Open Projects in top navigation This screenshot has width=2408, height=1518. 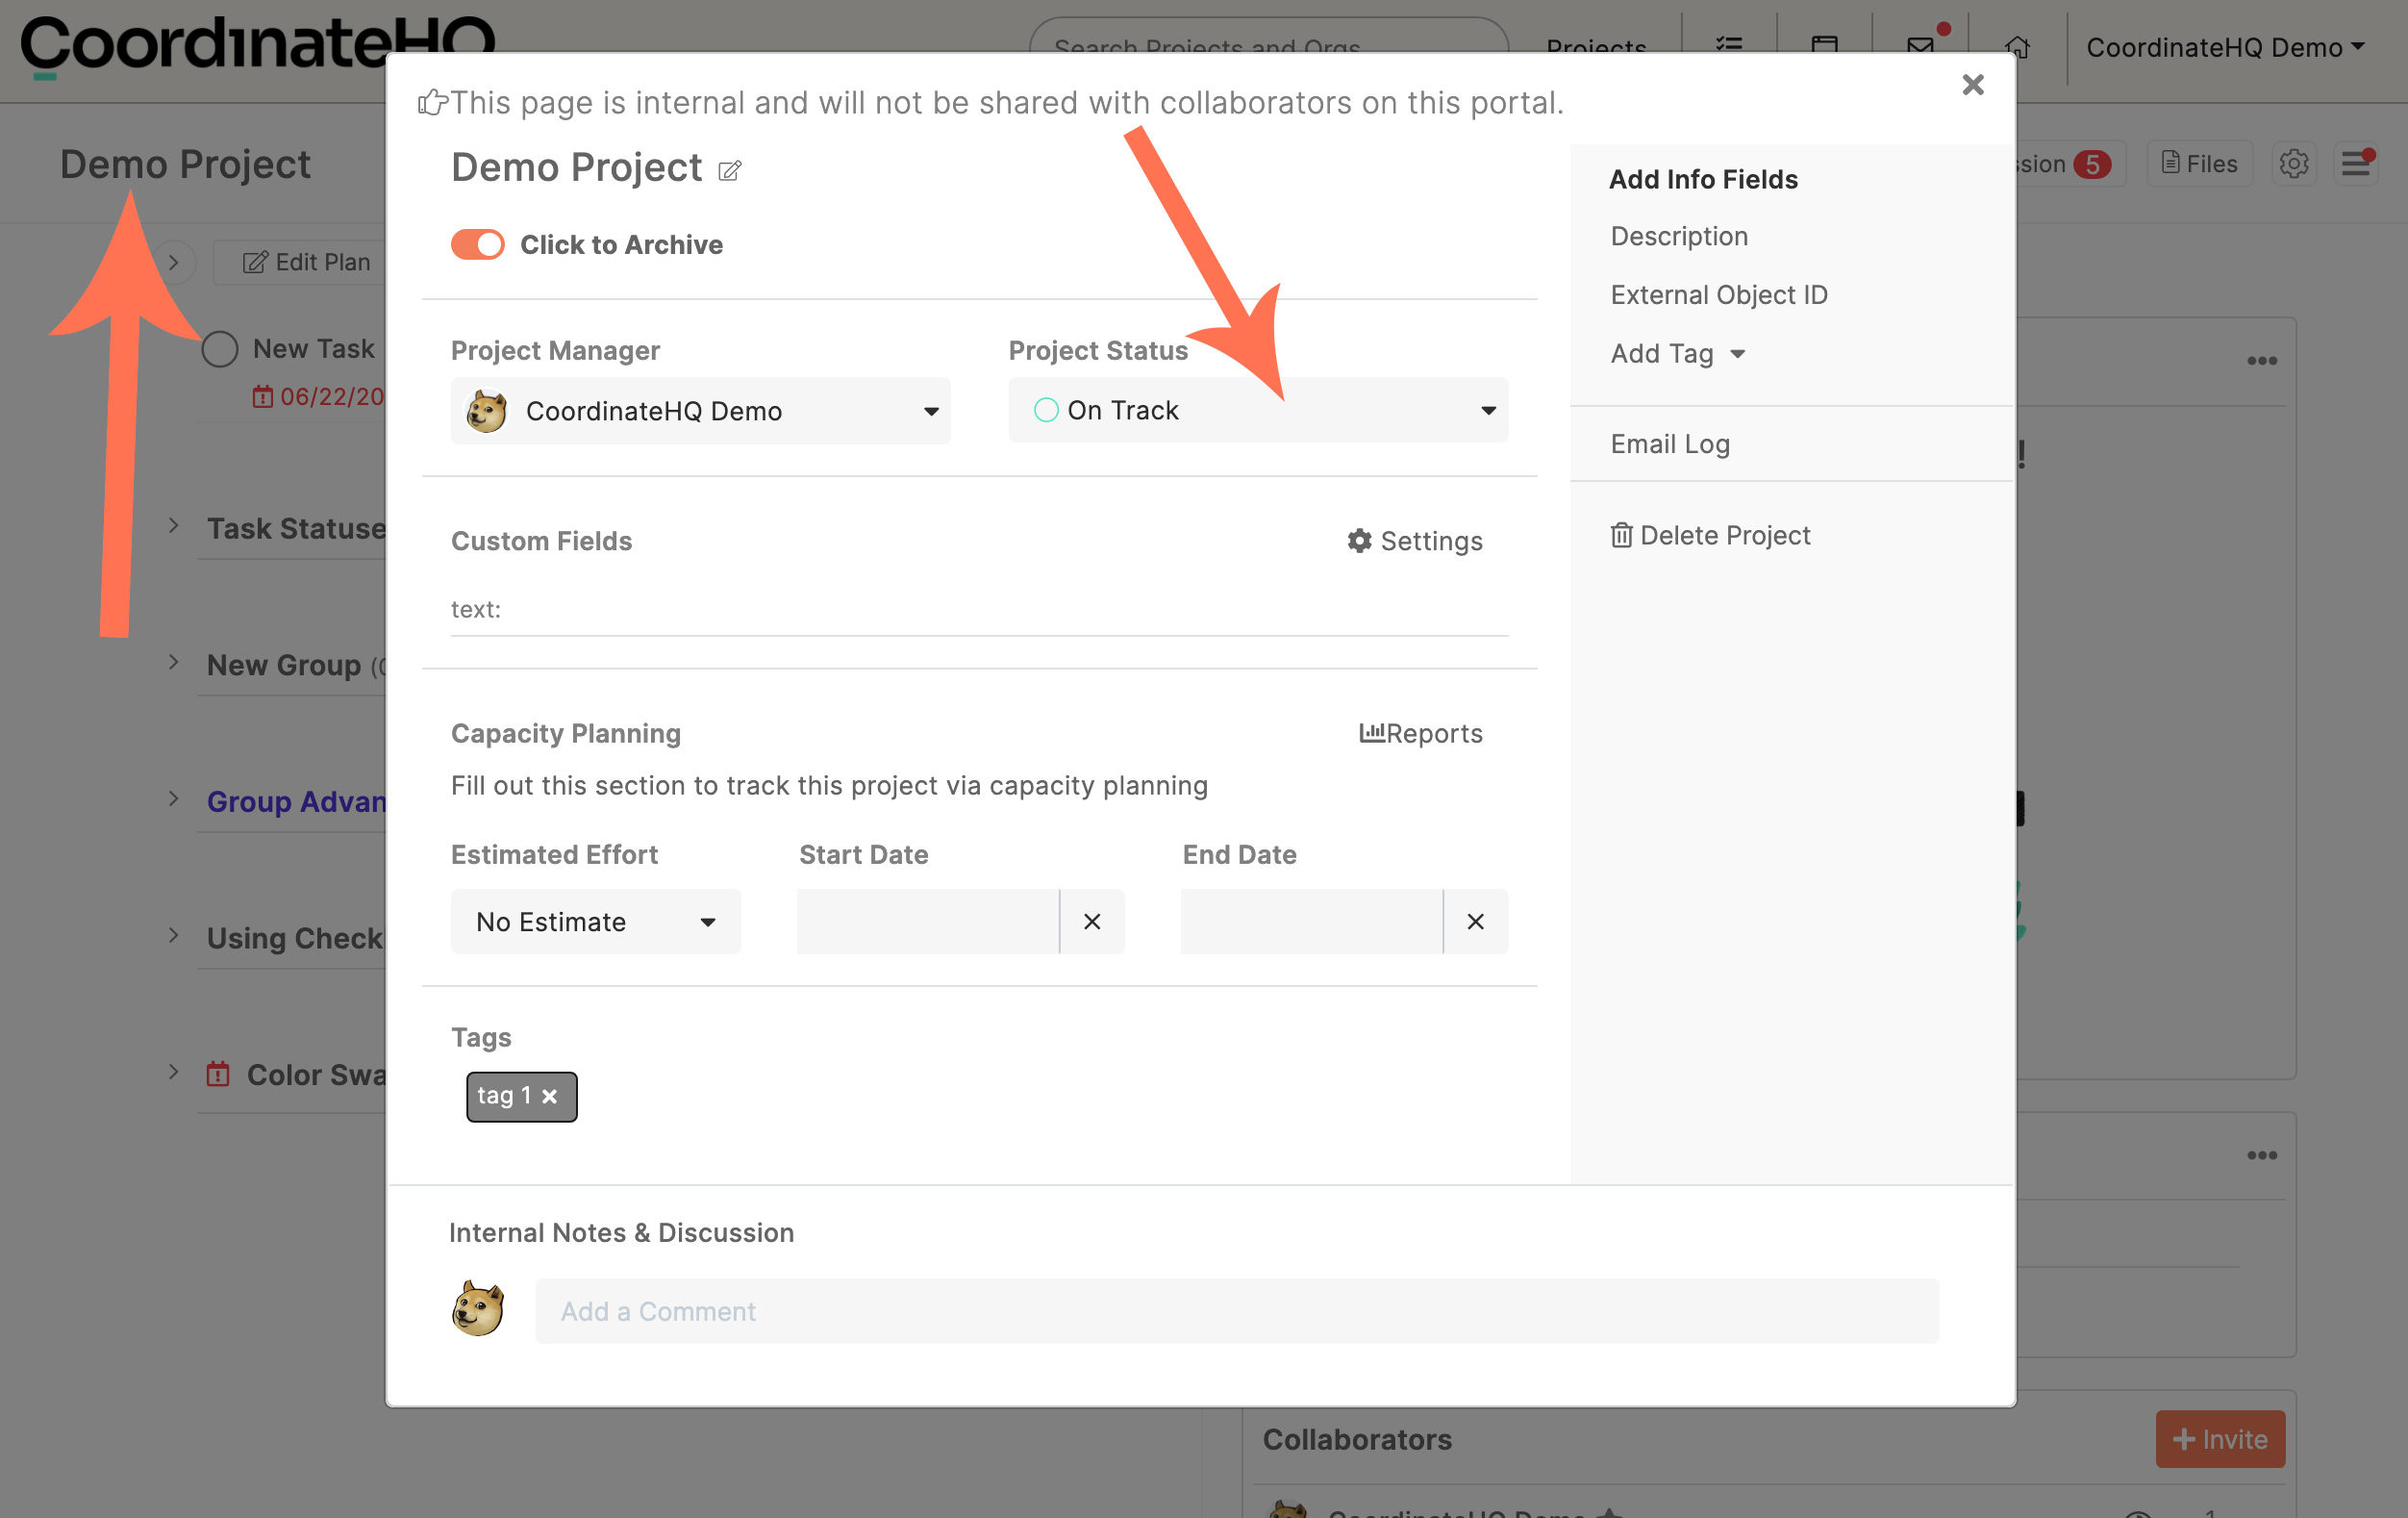tap(1596, 47)
